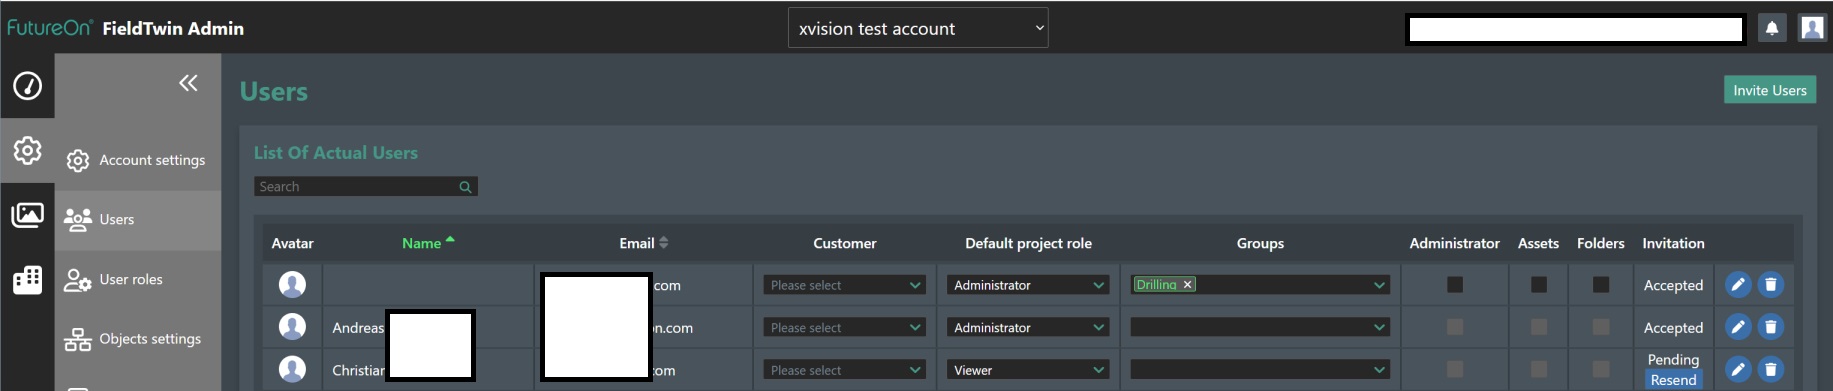Toggle Assets checkbox for Andreas
The height and width of the screenshot is (391, 1833).
click(1539, 327)
